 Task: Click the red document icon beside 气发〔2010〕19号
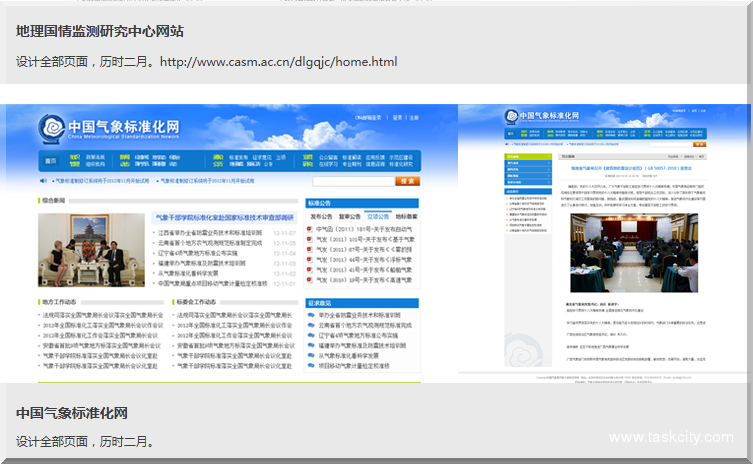[x=310, y=280]
